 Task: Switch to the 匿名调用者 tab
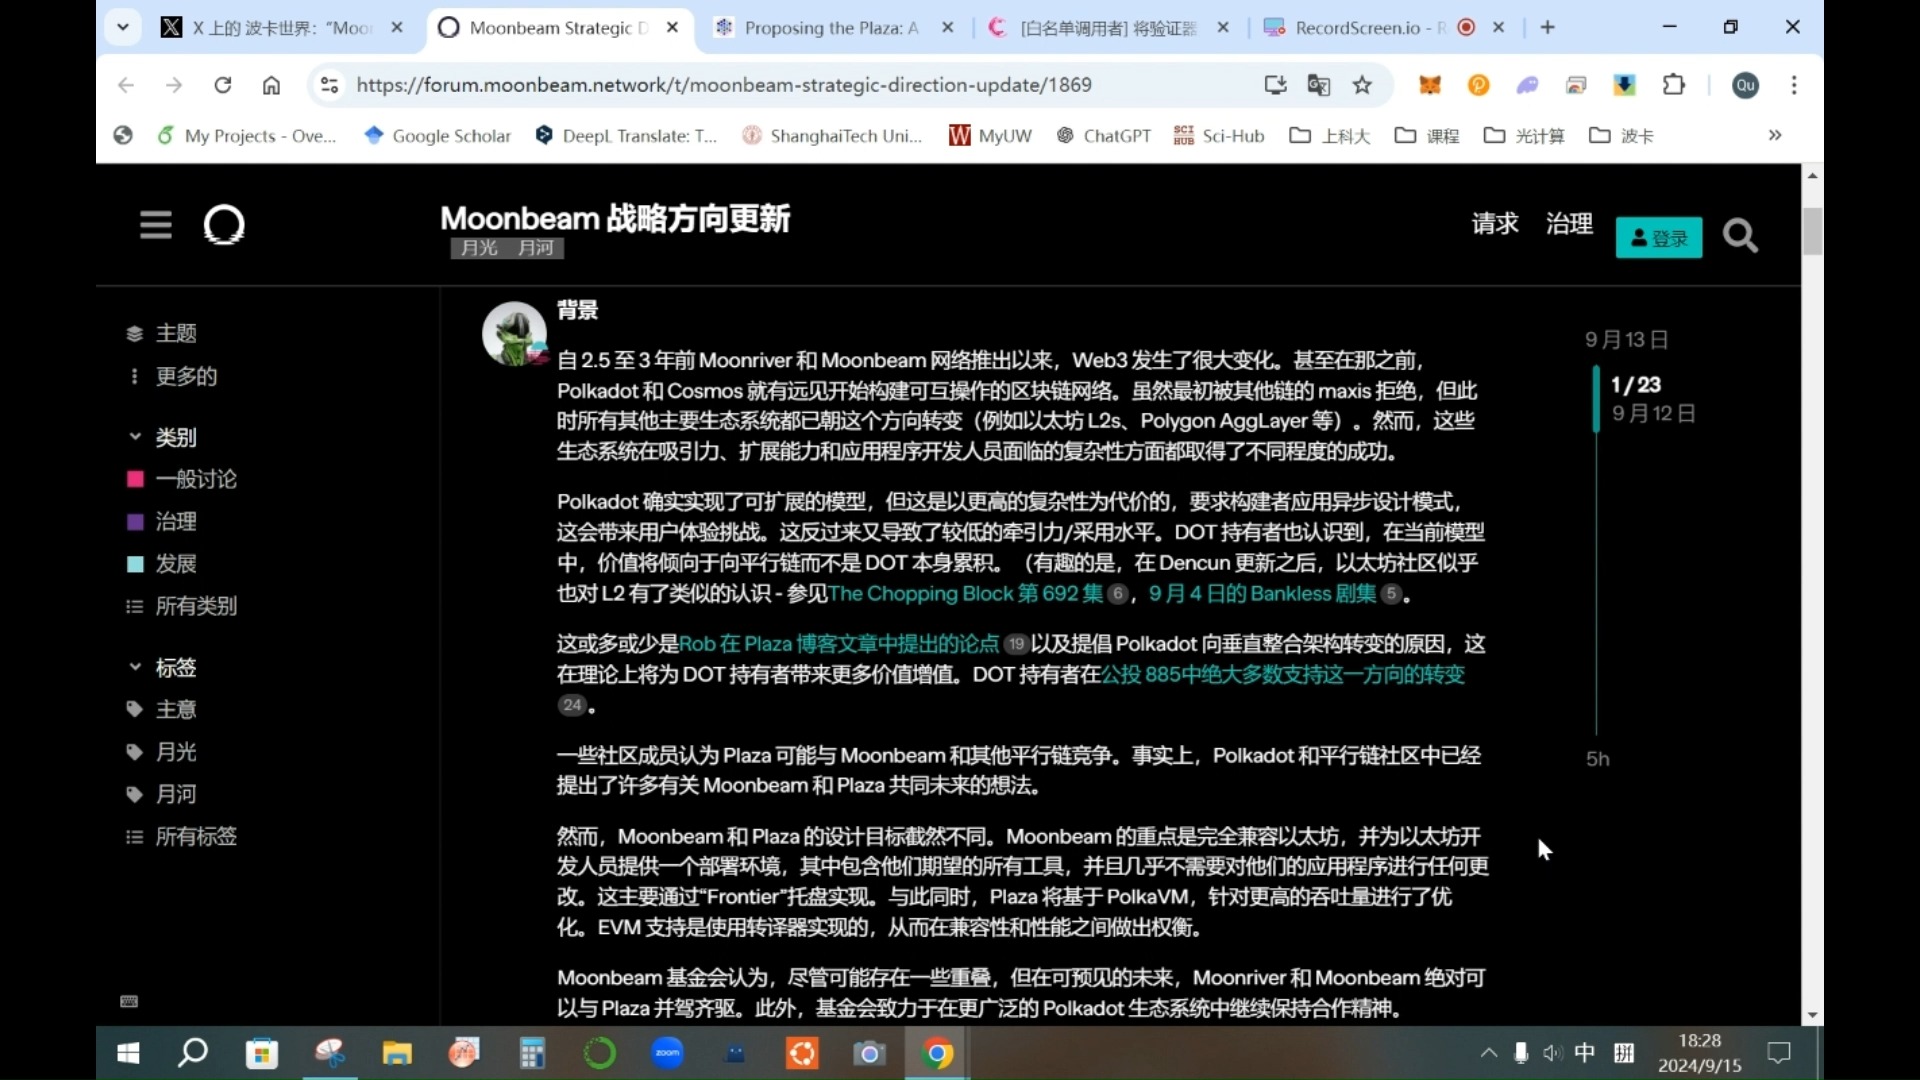click(x=1106, y=28)
